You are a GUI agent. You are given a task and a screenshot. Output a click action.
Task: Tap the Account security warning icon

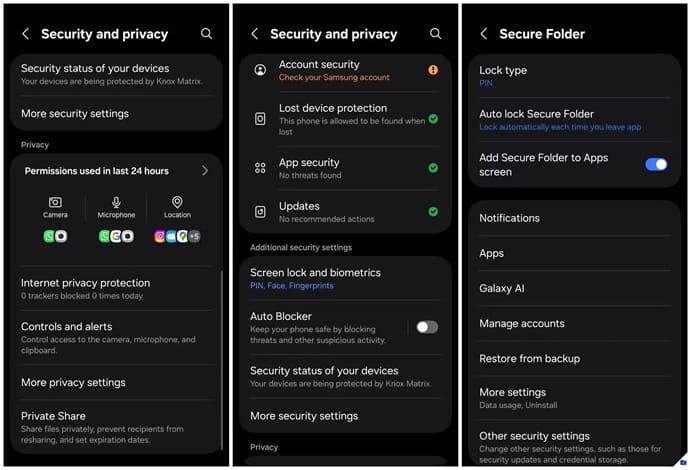[x=433, y=70]
